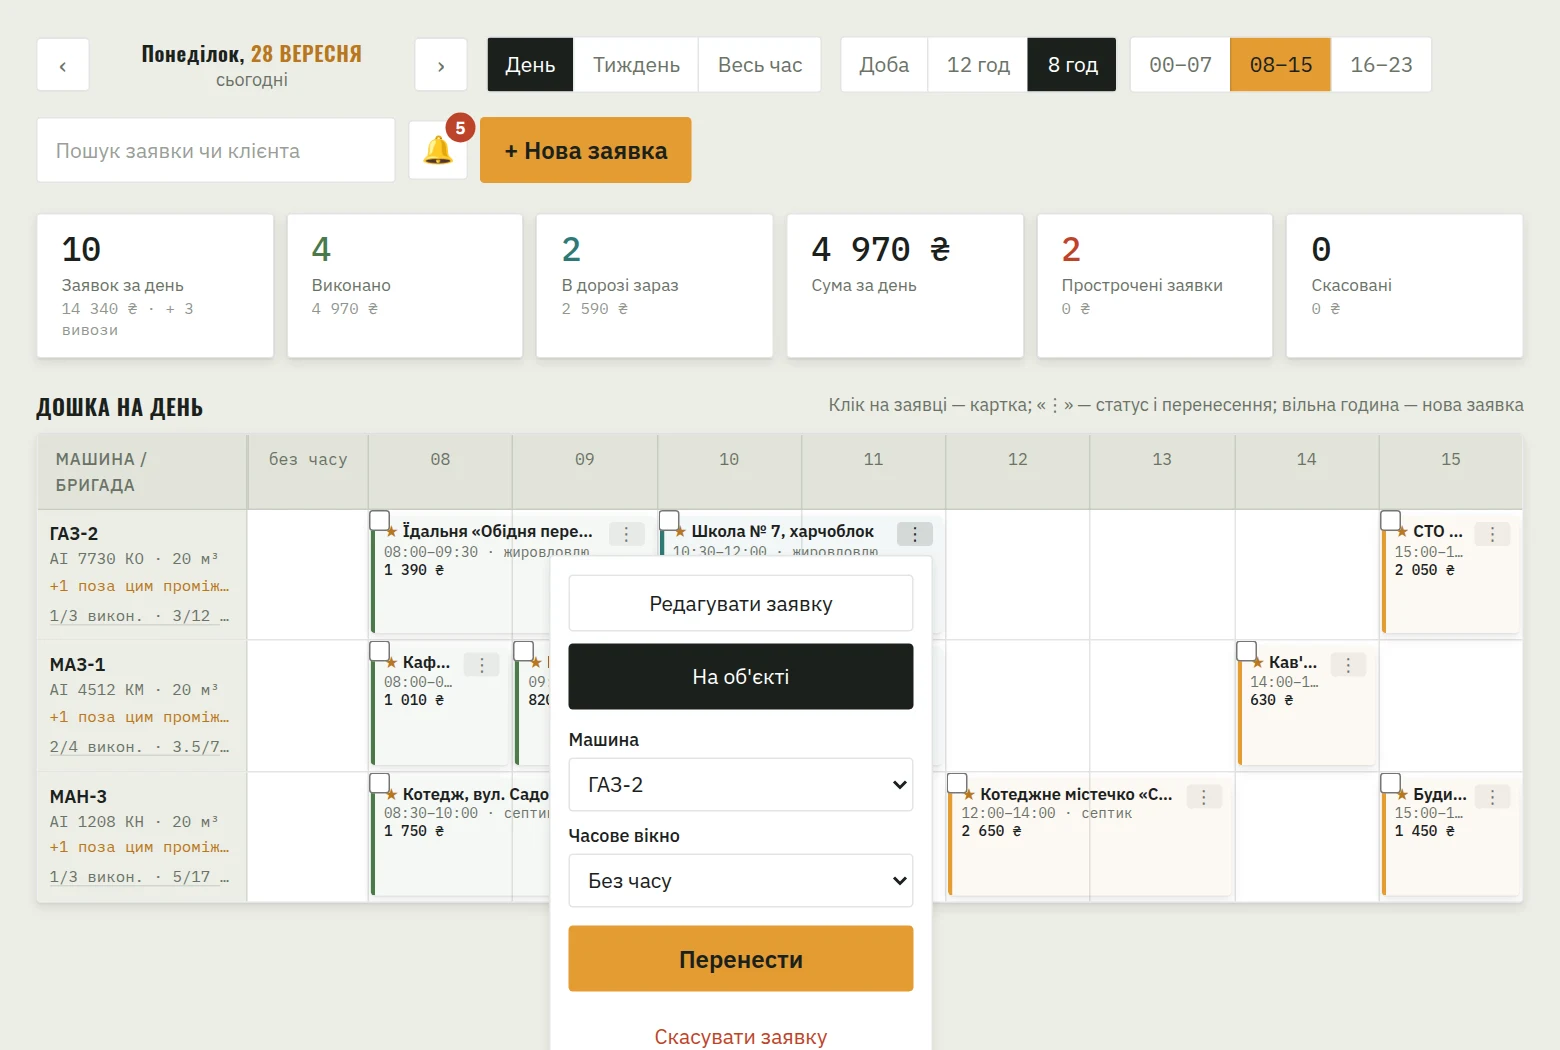The height and width of the screenshot is (1050, 1560).
Task: Select 12 год time scale
Action: [978, 65]
